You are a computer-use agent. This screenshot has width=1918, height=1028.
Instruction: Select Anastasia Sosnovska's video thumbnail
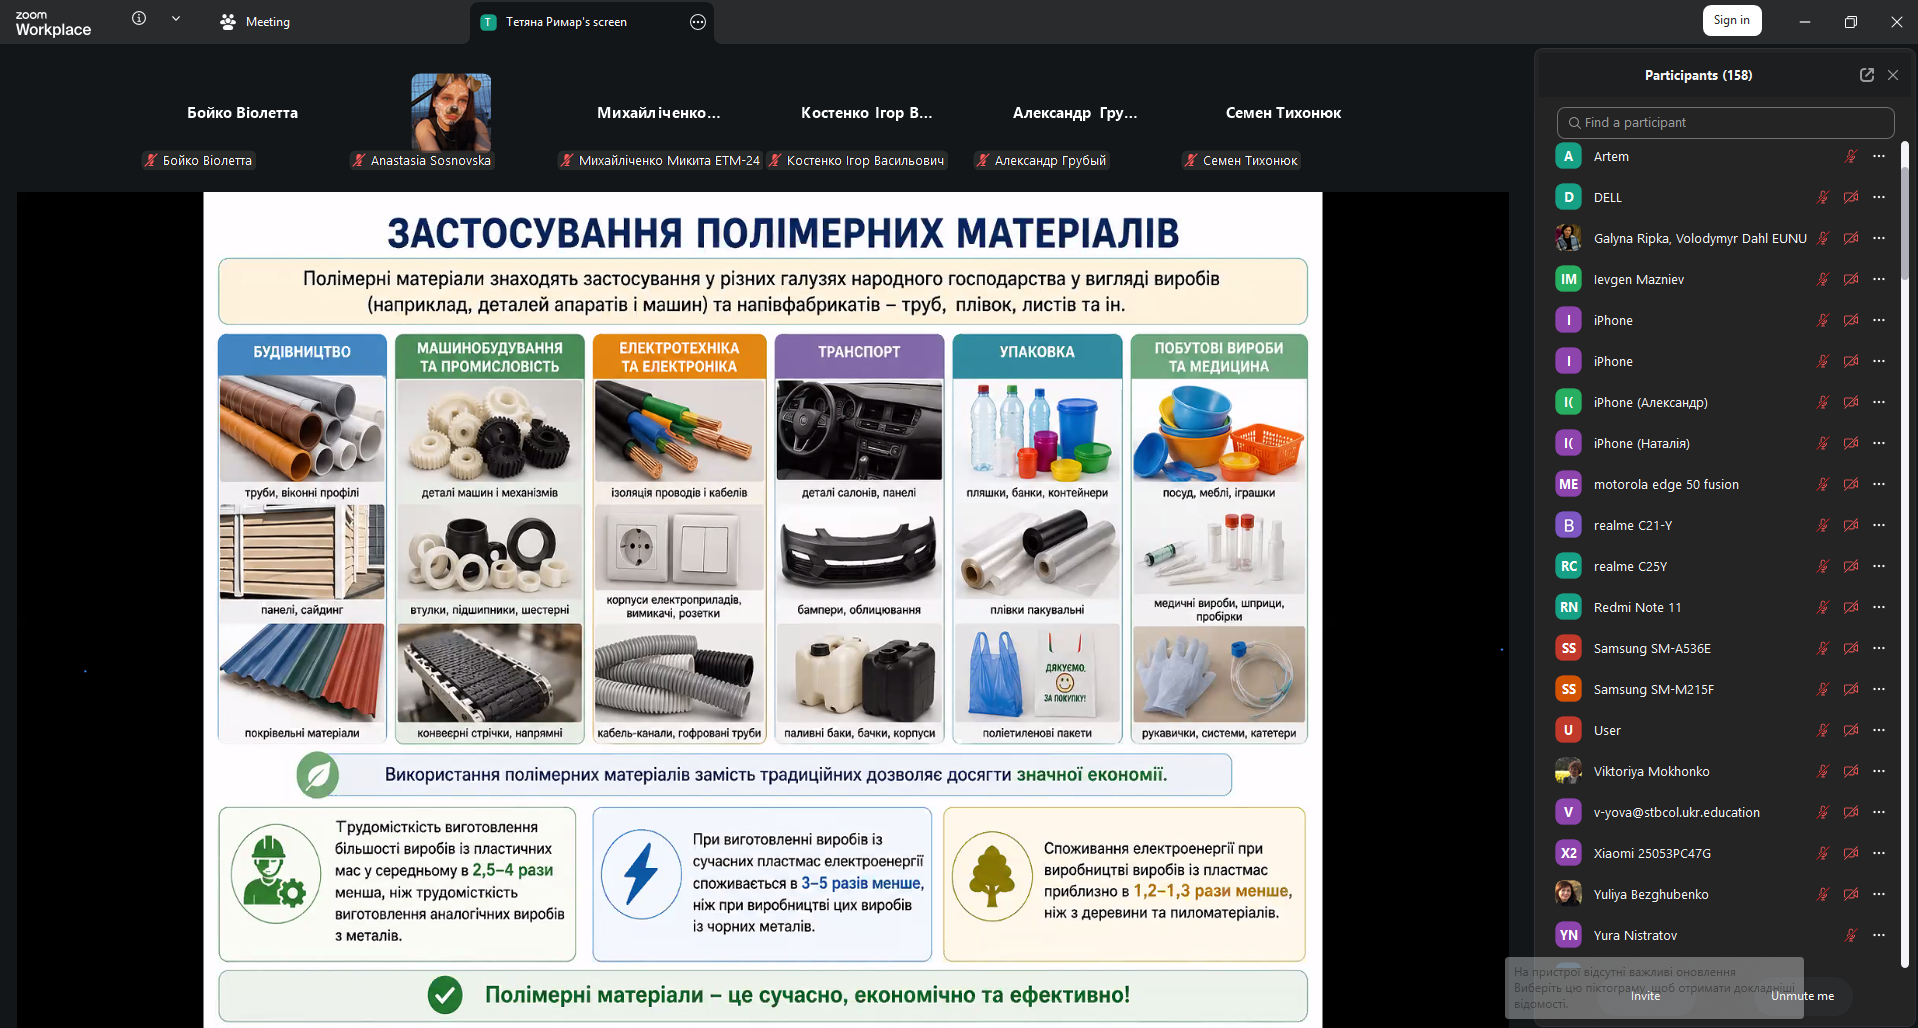450,112
